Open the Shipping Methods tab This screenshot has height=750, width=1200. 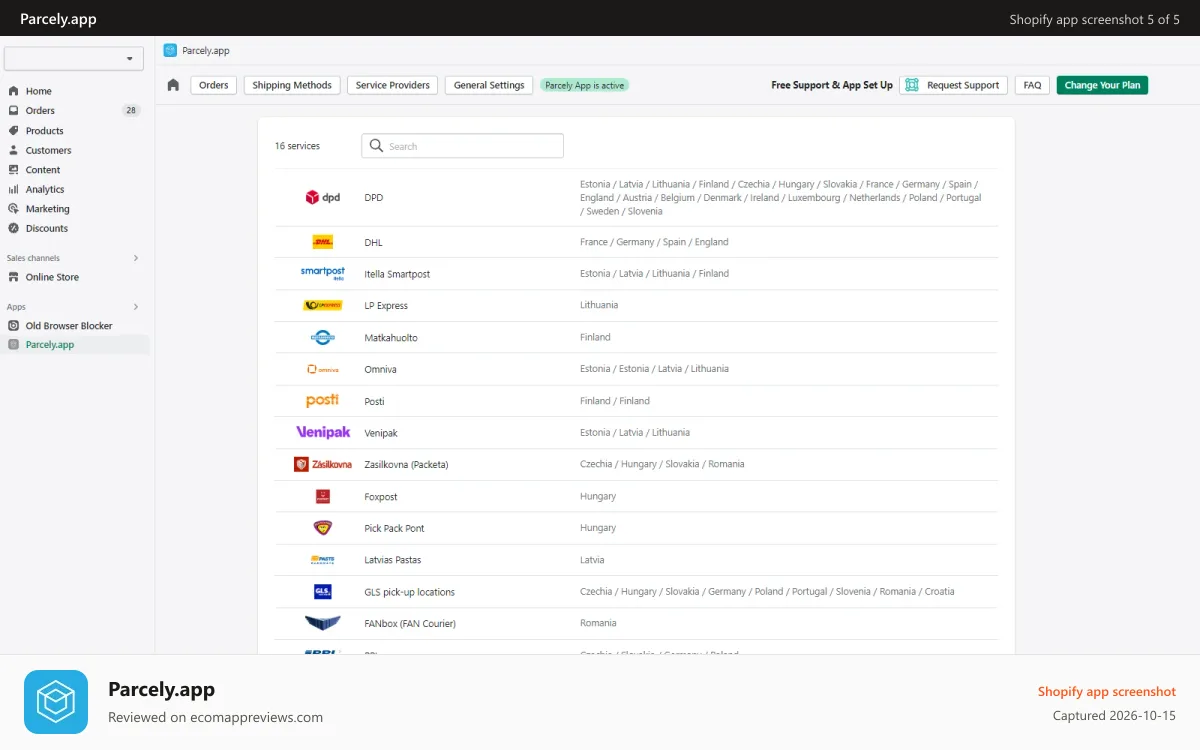click(x=292, y=85)
